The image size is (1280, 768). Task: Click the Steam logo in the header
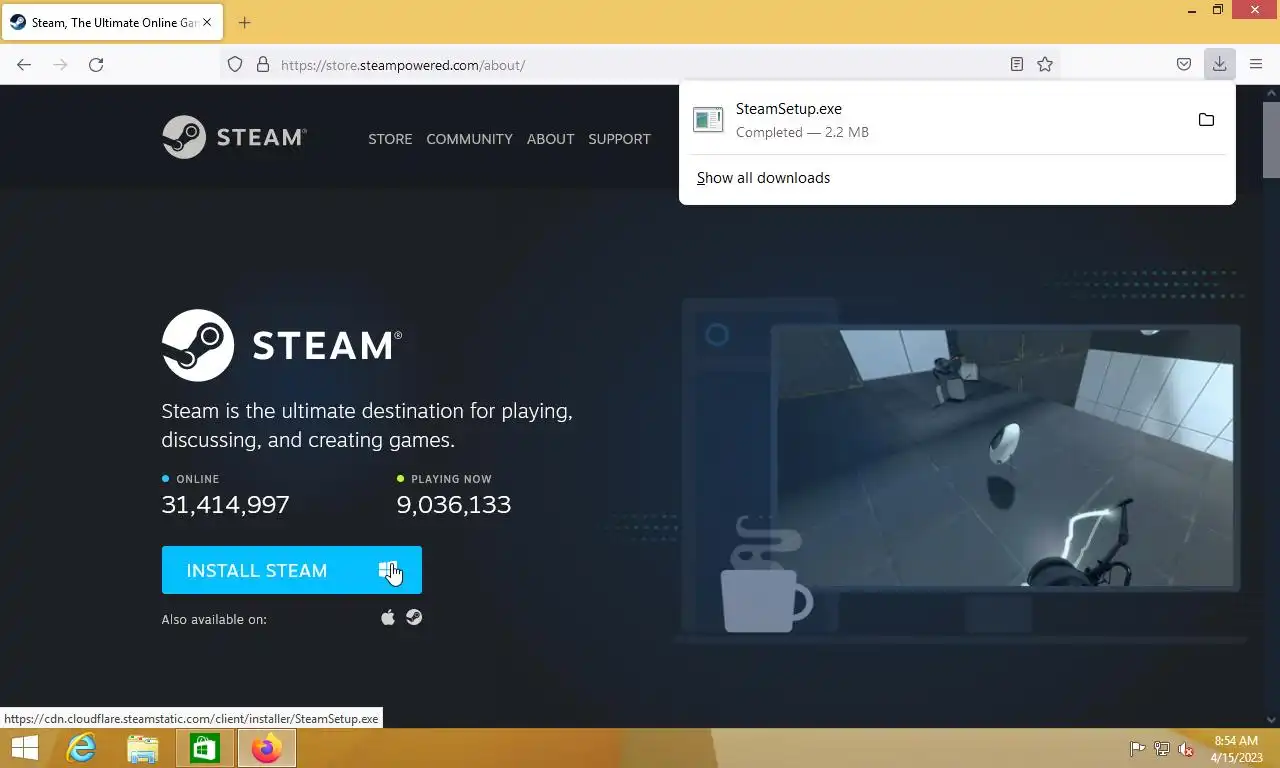coord(234,137)
